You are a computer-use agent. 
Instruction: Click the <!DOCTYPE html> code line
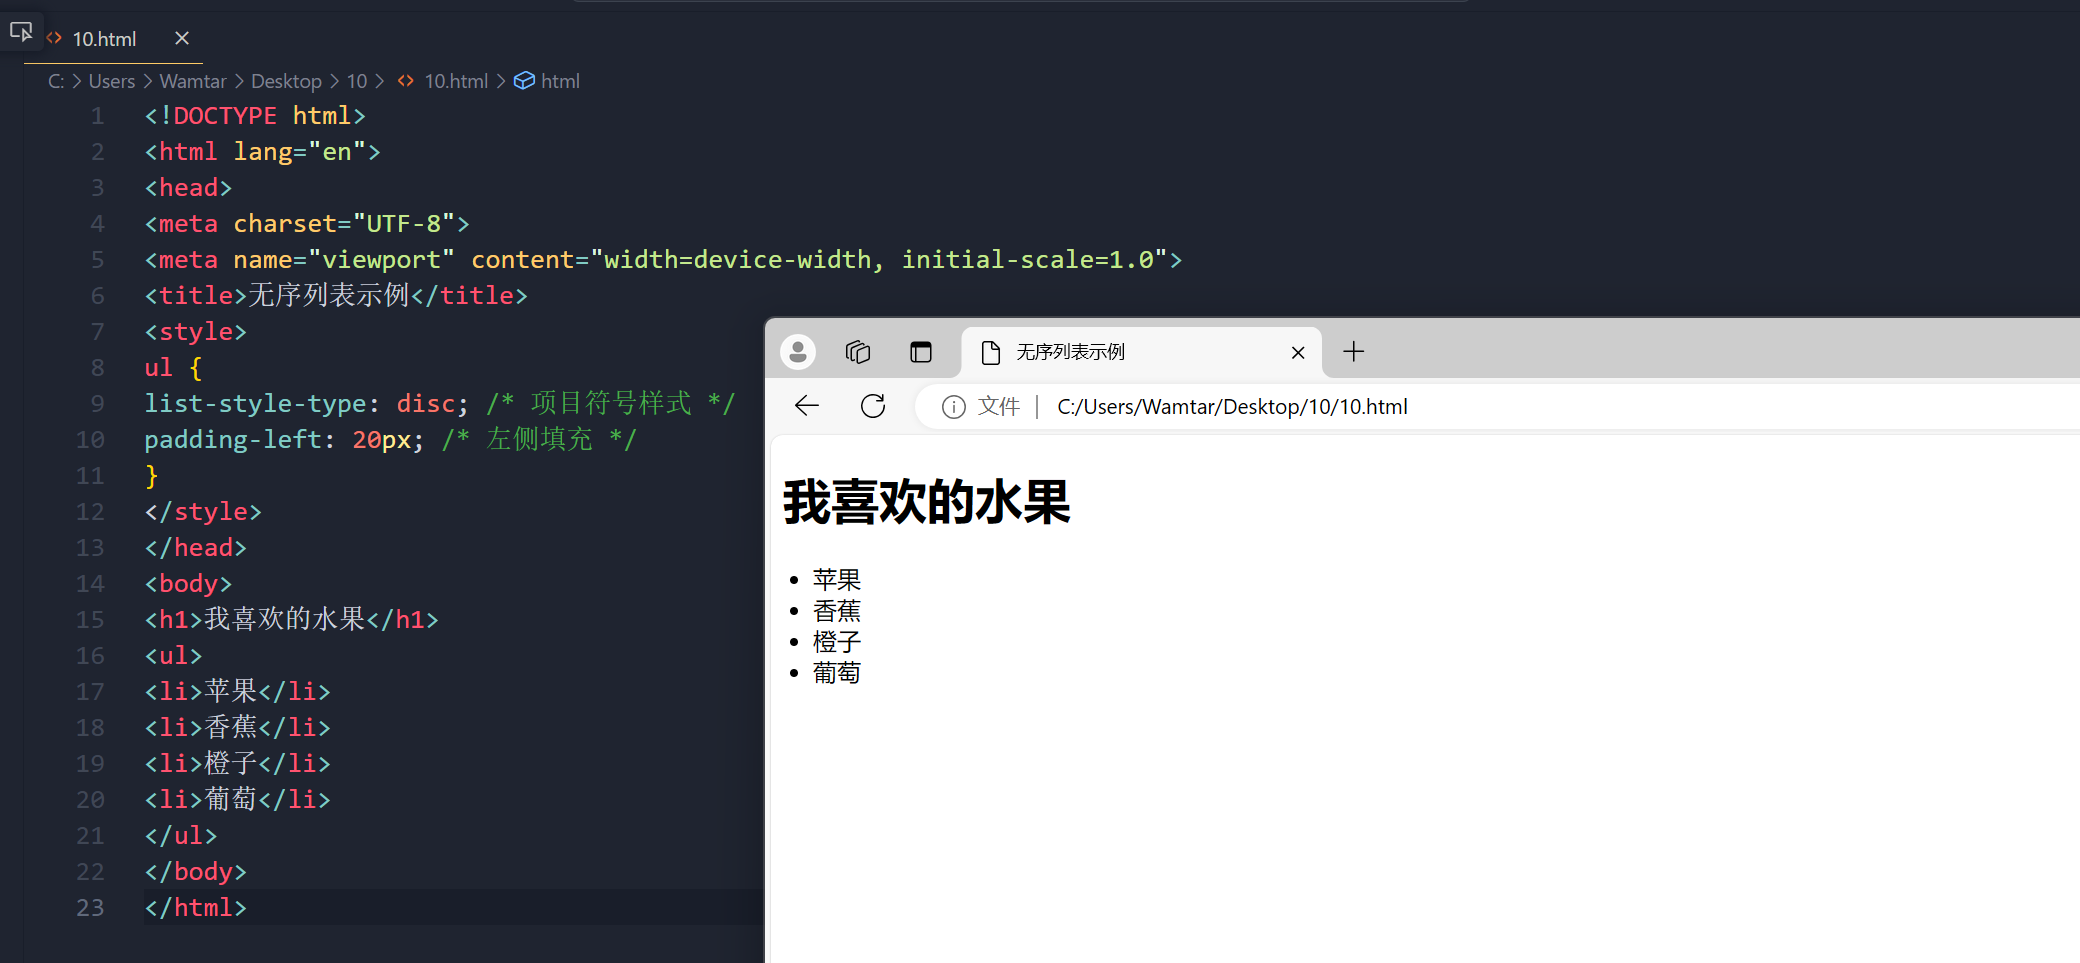coord(255,116)
